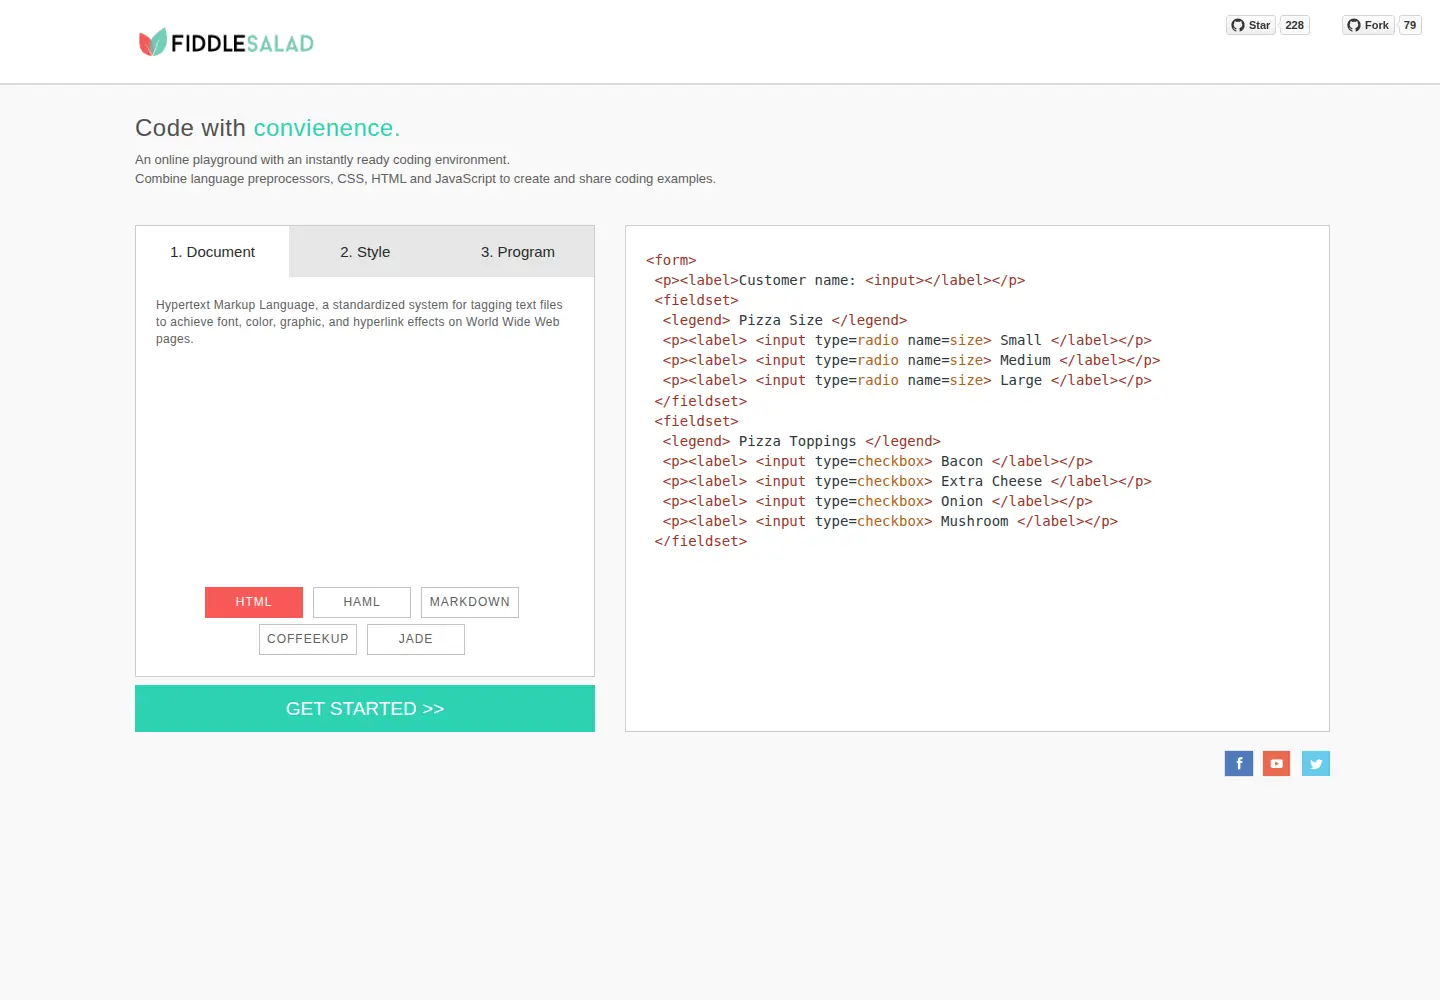Click the 'Extra Cheese' checkbox code line
Screen dimensions: 1440x1000
(x=907, y=481)
